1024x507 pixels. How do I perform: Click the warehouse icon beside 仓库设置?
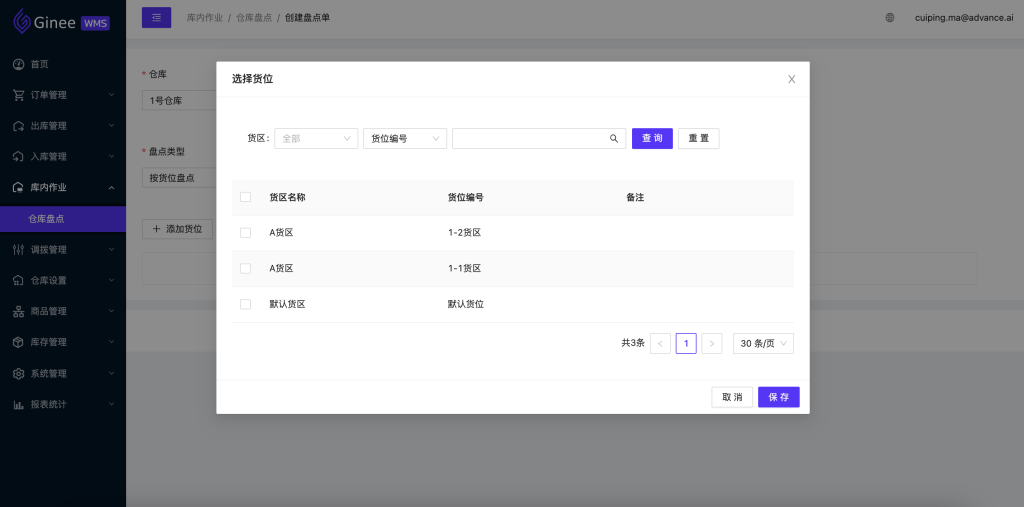[x=19, y=280]
